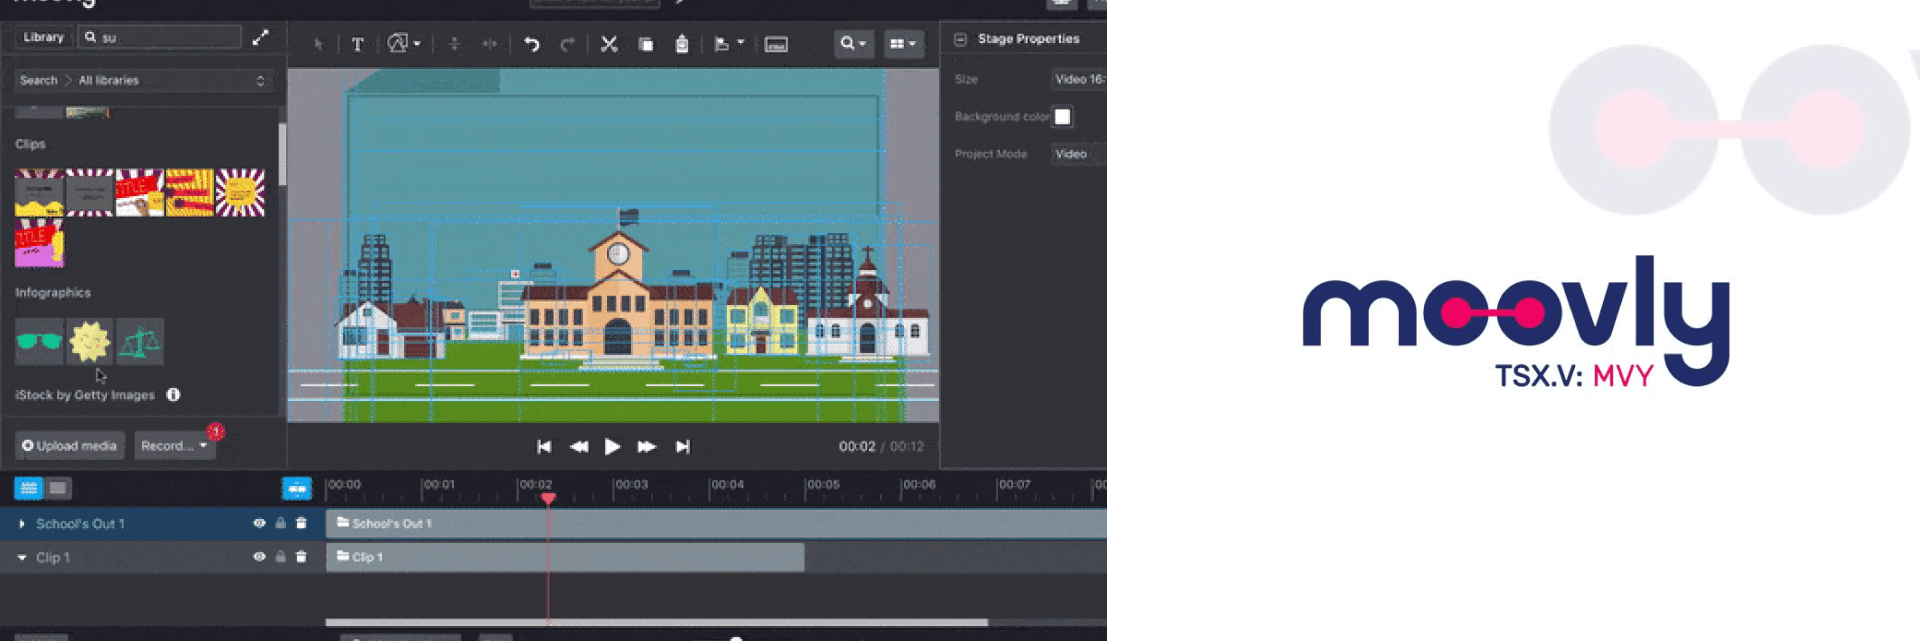Expand the library panel with arrows icon

pos(261,37)
